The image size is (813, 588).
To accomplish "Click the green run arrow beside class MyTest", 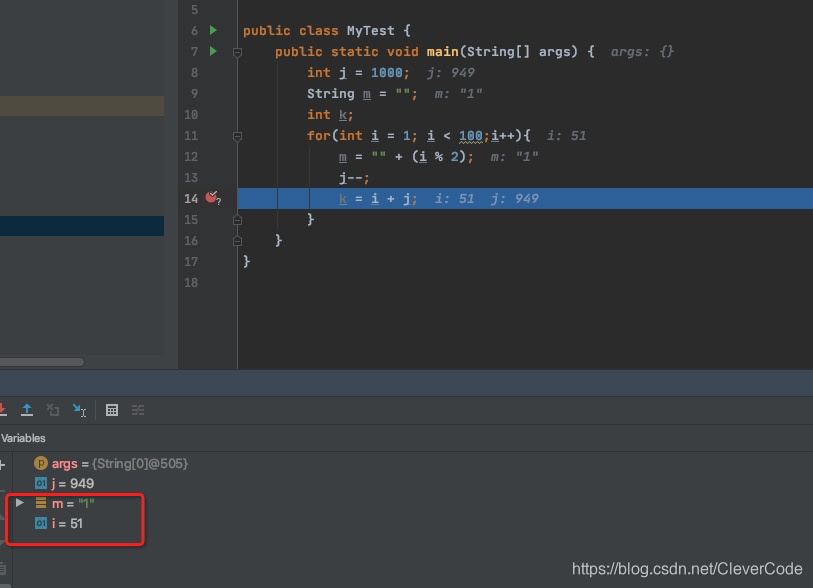I will (213, 30).
